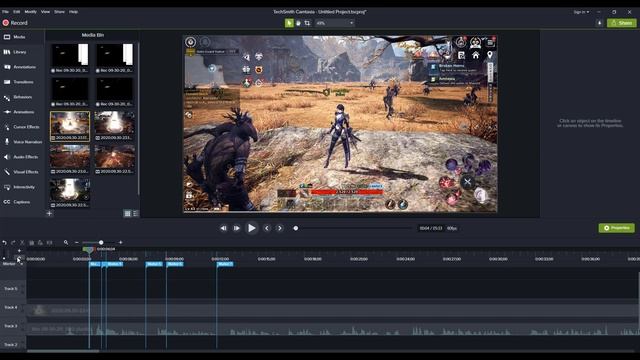Click the add track plus button
The height and width of the screenshot is (360, 640).
pos(19,251)
